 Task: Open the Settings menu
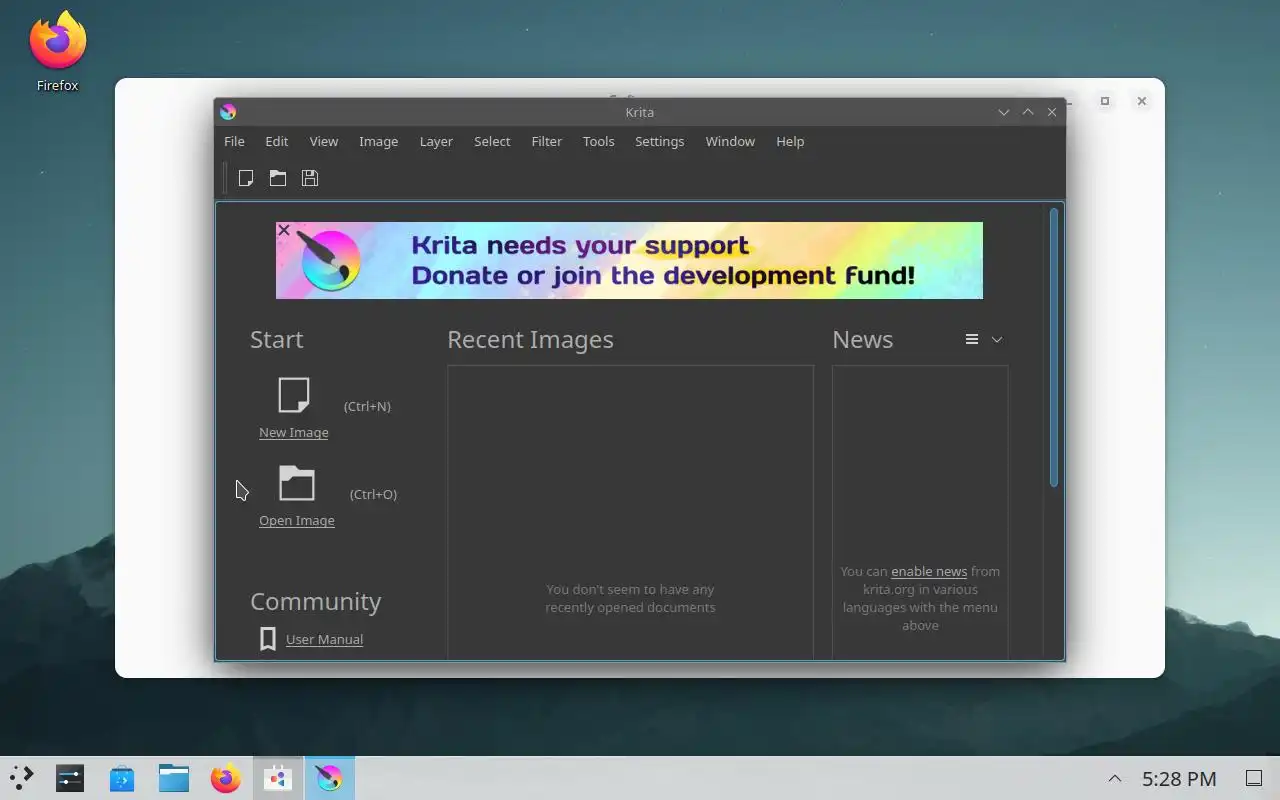click(x=660, y=141)
